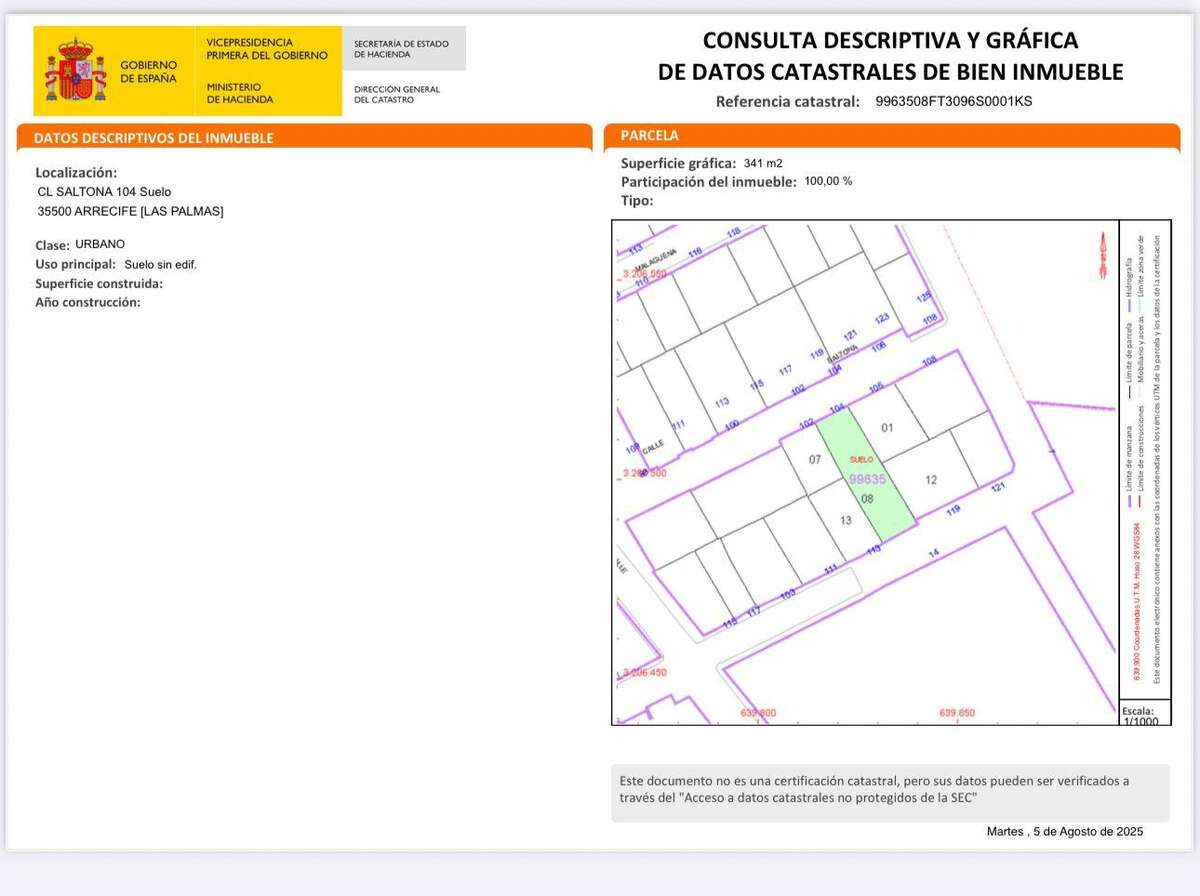1200x896 pixels.
Task: Click 'DE DATOS CATASTRALES DE BIEN INMUEBLE' line
Action: tap(890, 72)
